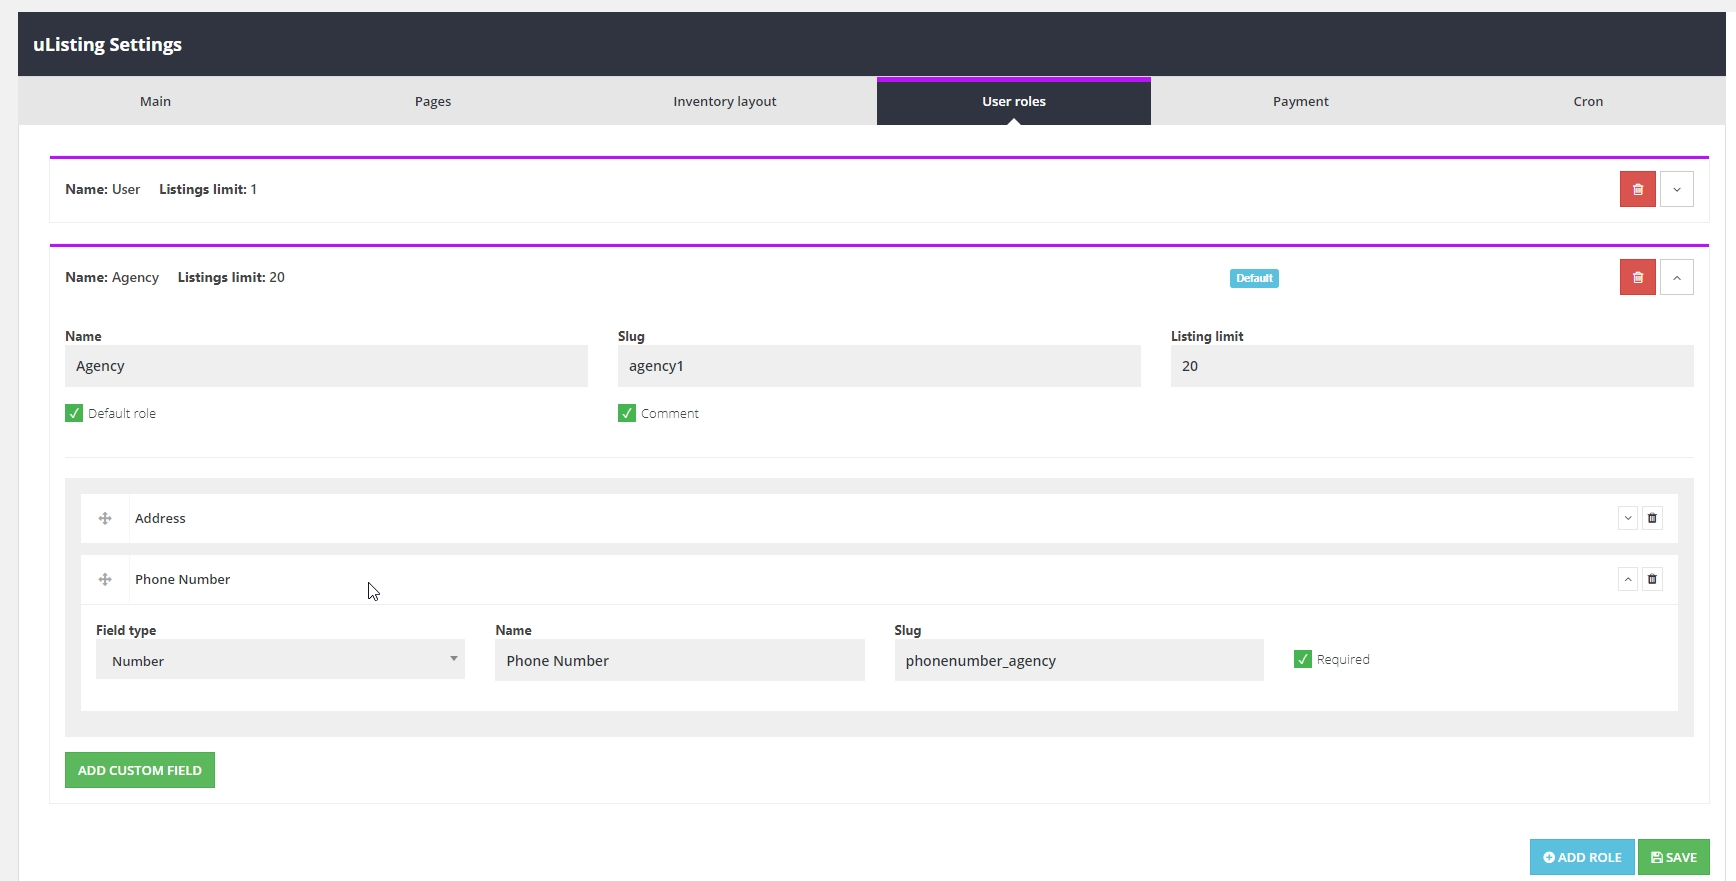1736x881 pixels.
Task: Toggle the Comment checkbox
Action: click(x=627, y=413)
